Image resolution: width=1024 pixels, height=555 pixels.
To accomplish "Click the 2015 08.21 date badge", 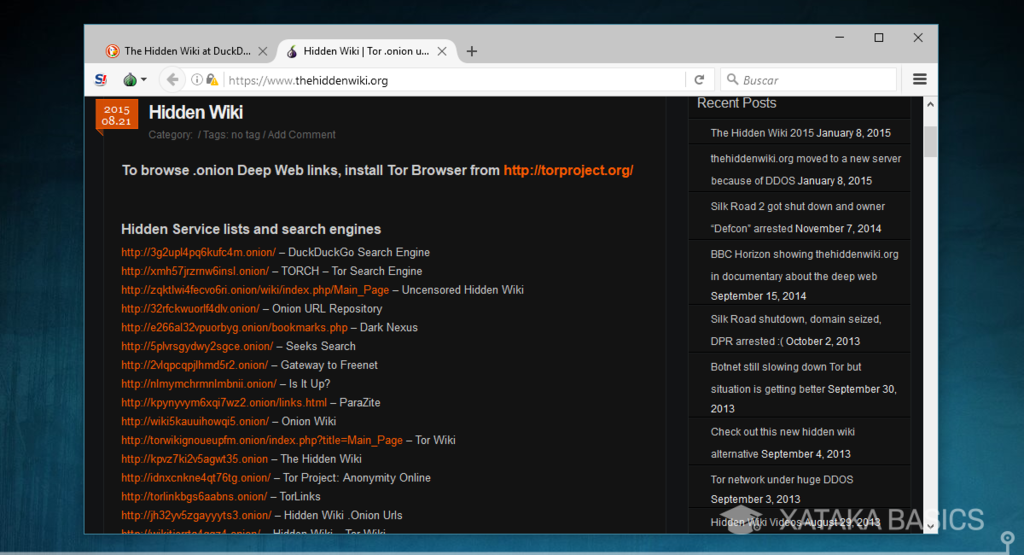I will (x=117, y=115).
